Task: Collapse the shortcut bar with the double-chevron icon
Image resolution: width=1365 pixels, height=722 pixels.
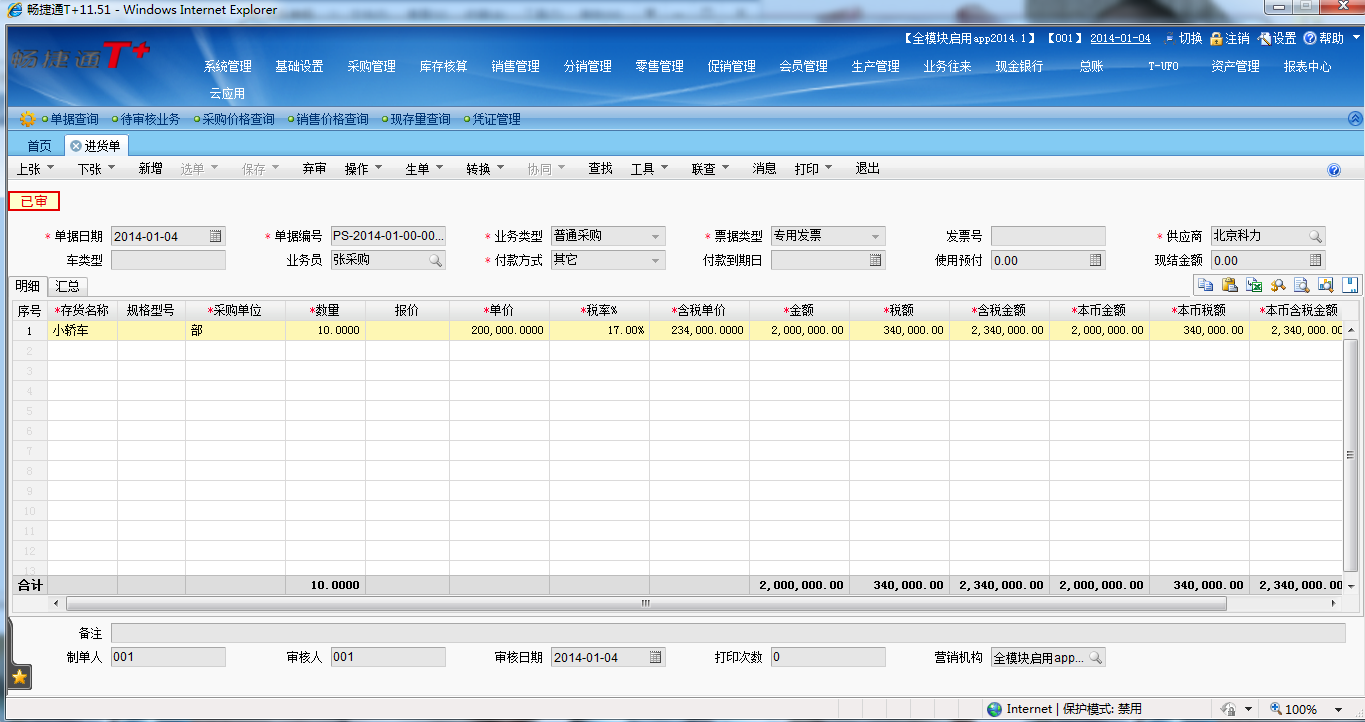Action: click(x=1355, y=118)
